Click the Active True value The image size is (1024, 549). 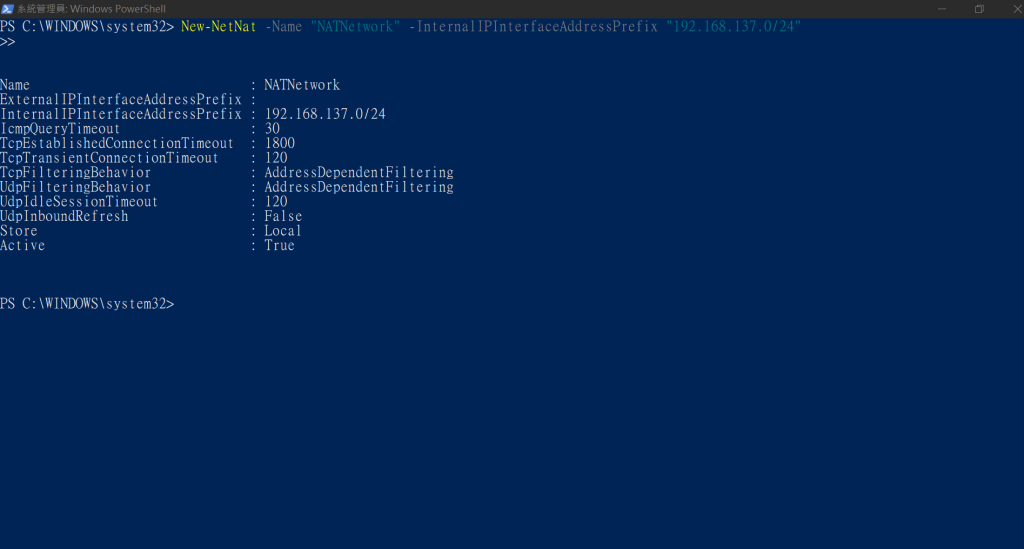click(280, 245)
